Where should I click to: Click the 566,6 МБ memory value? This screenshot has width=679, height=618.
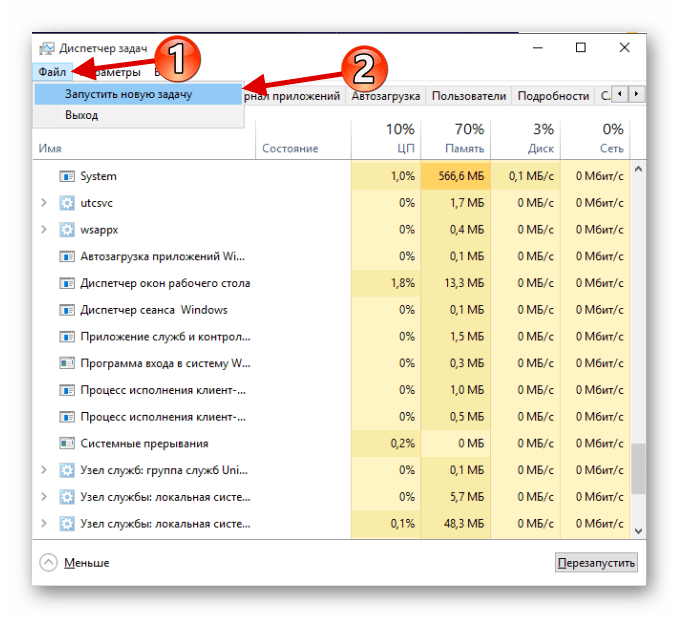[461, 176]
